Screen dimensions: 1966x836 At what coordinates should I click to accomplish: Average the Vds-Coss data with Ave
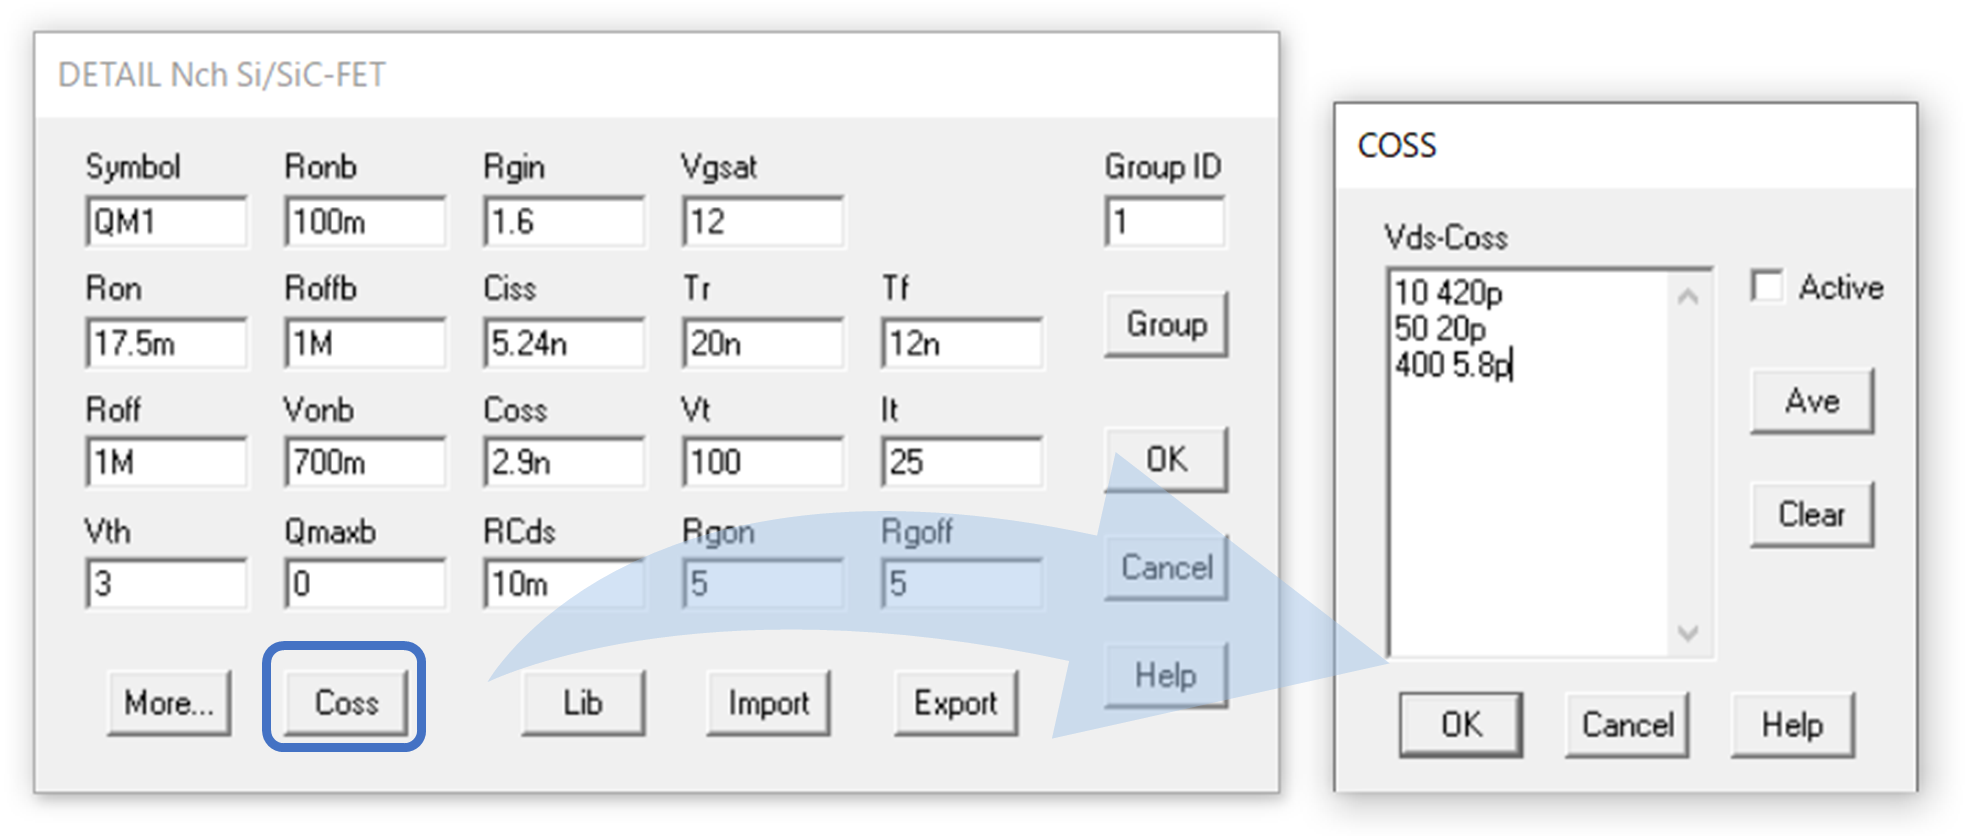1810,401
